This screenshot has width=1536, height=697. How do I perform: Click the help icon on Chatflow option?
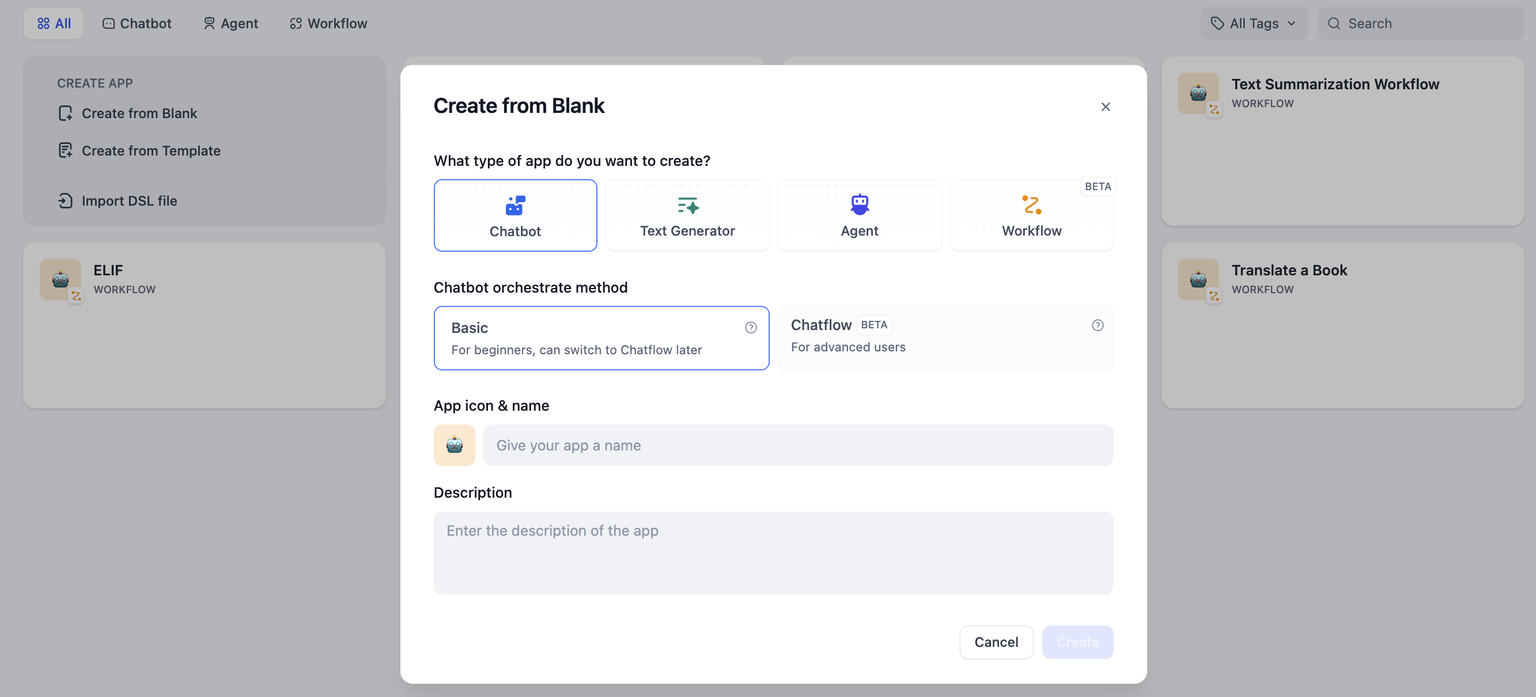click(x=1097, y=325)
